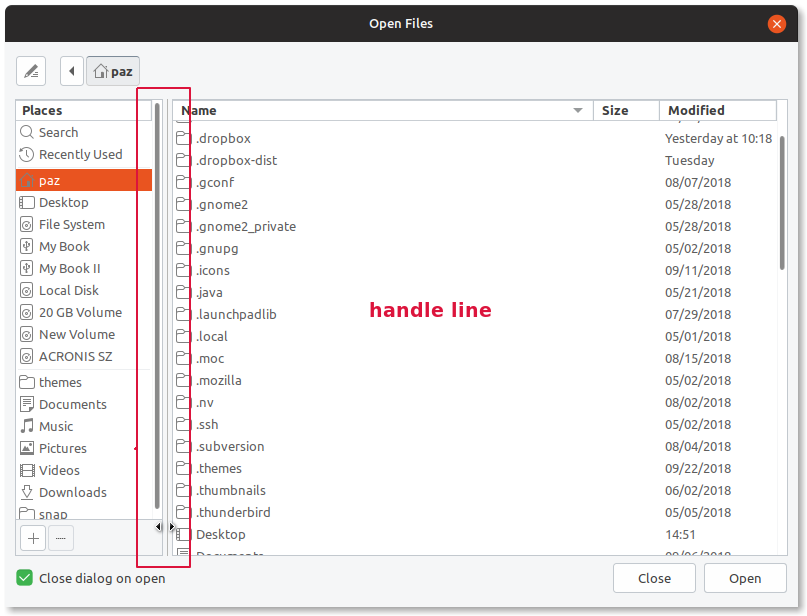Open File System in Places
Screen dimensions: 807x616
point(84,224)
